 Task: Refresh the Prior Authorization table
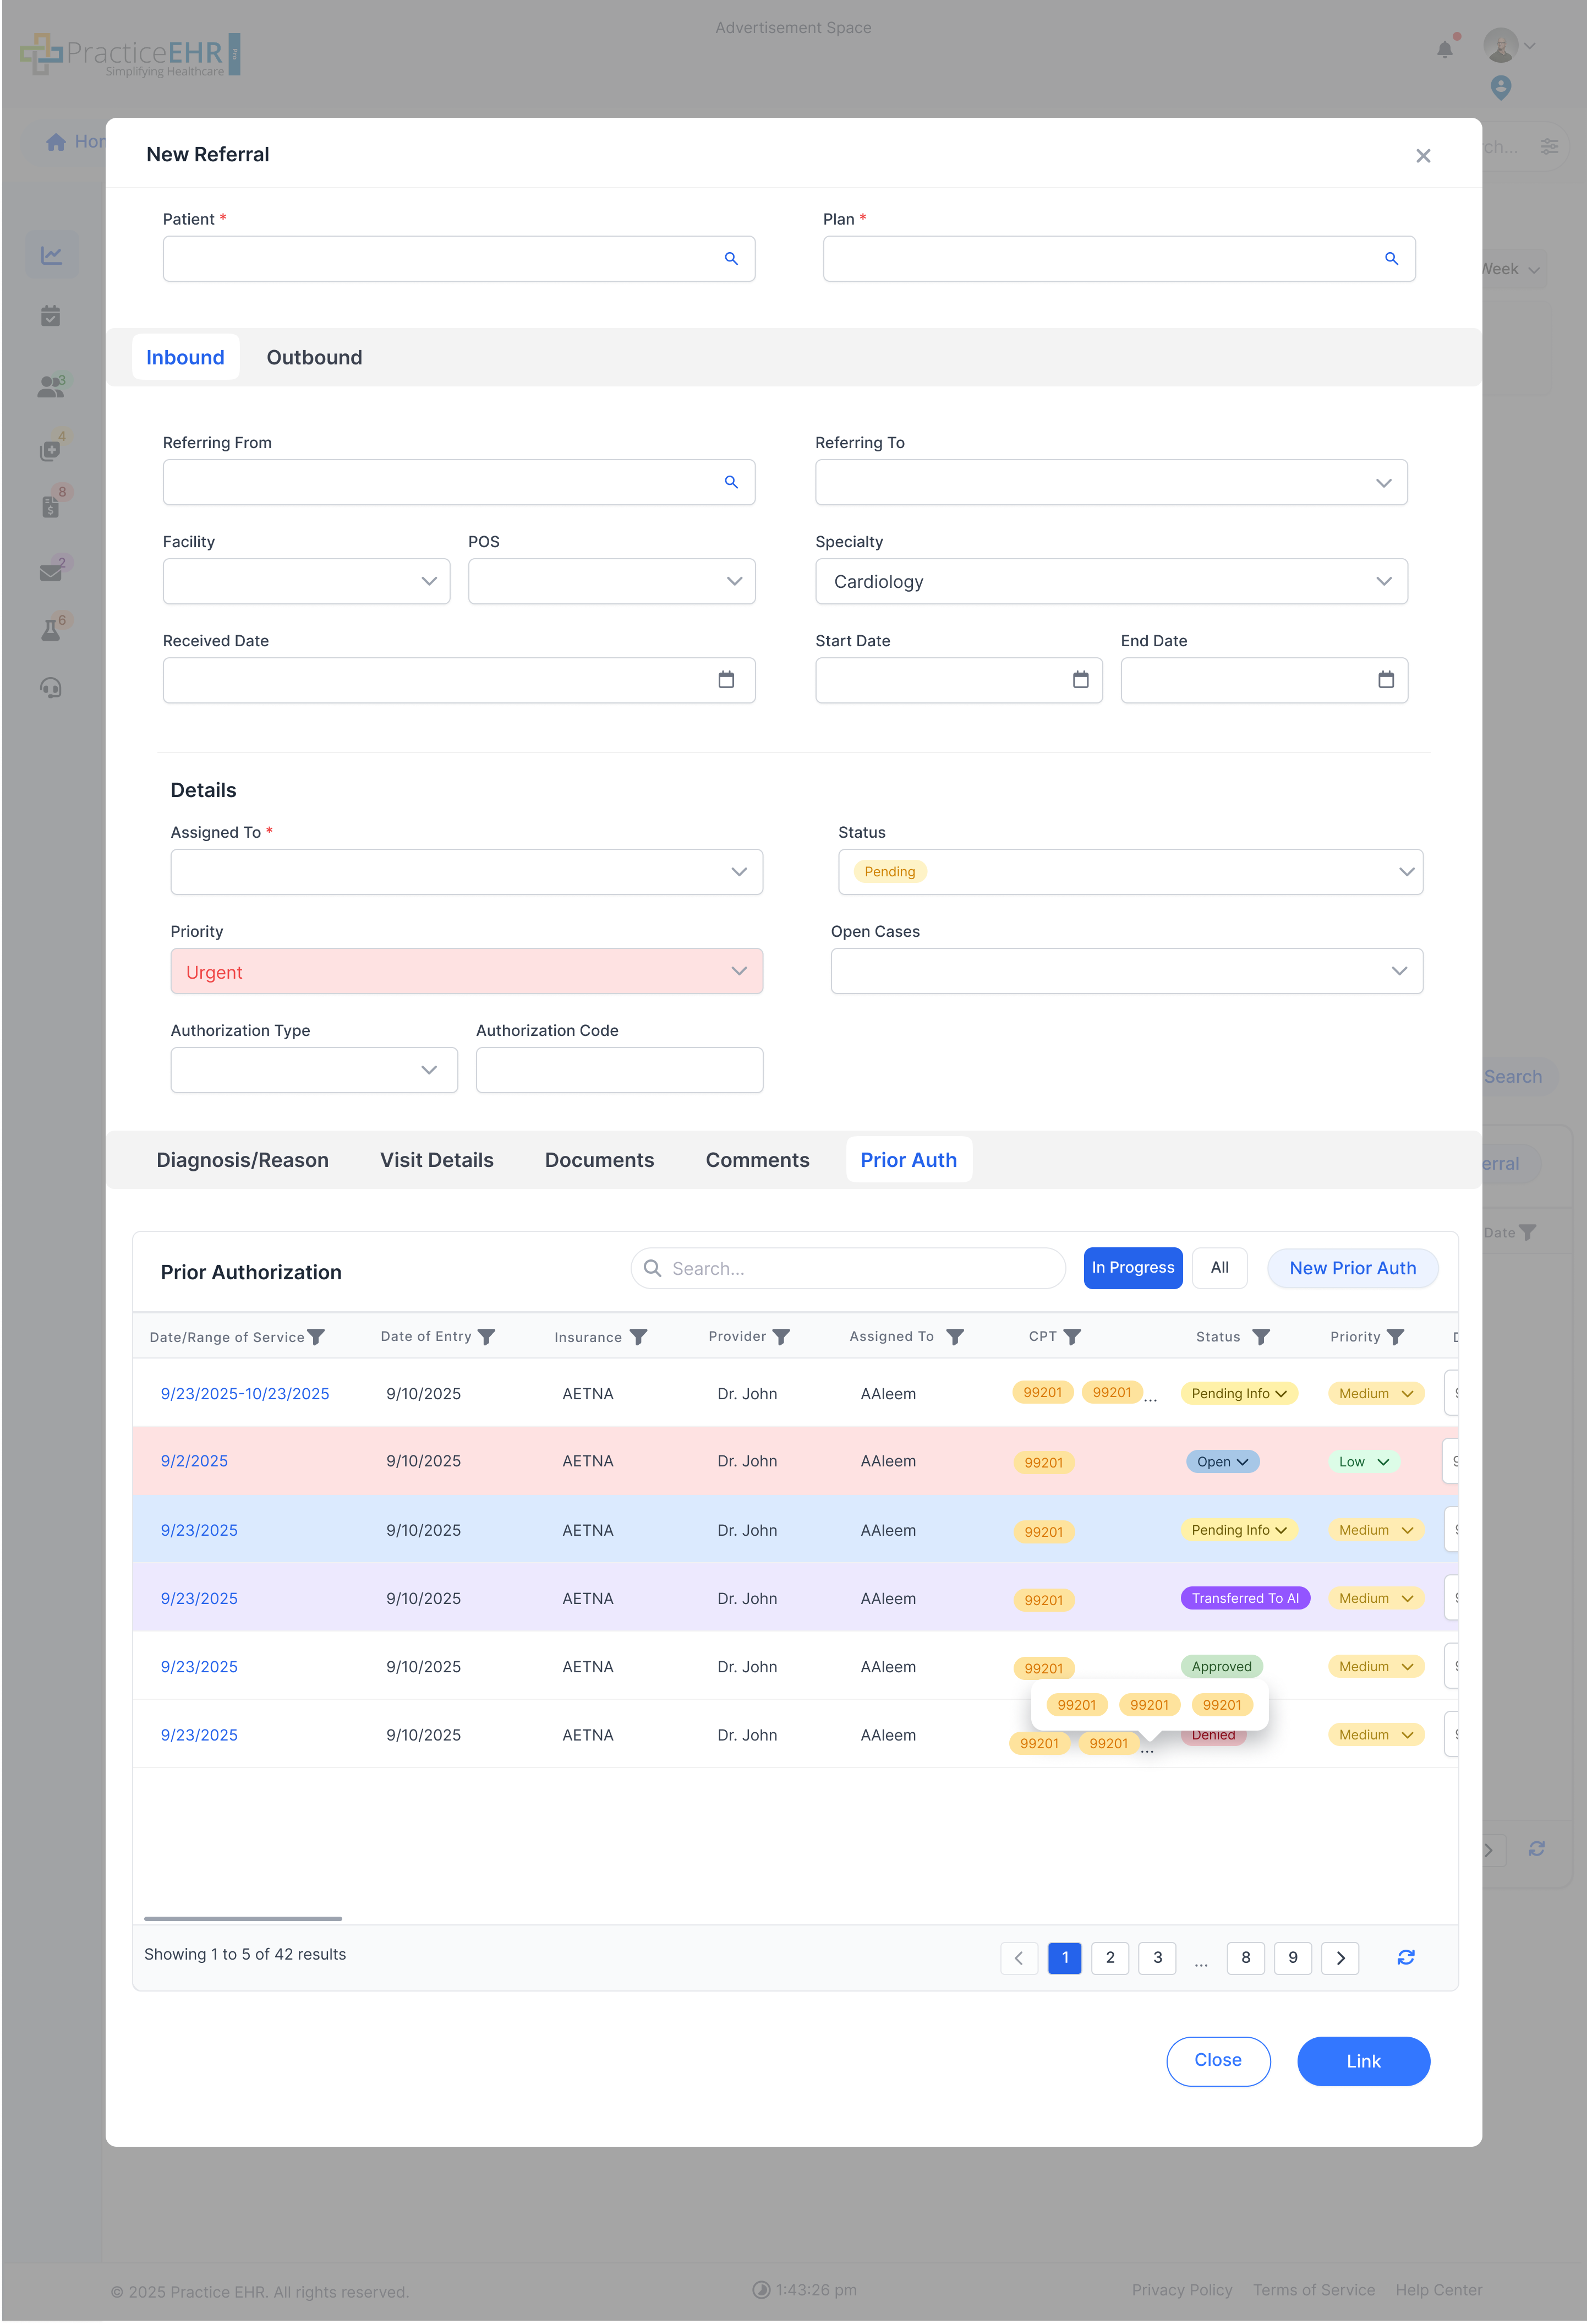click(x=1405, y=1957)
